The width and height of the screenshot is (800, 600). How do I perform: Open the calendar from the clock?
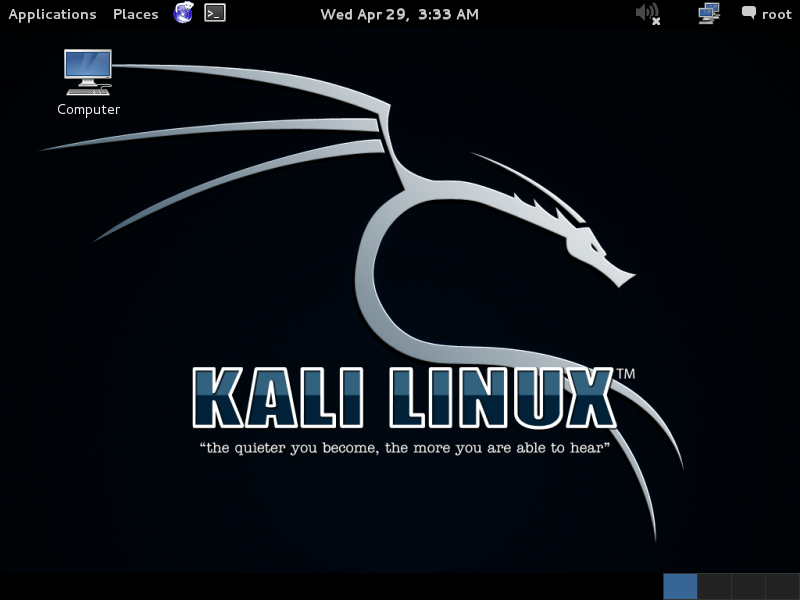[399, 14]
